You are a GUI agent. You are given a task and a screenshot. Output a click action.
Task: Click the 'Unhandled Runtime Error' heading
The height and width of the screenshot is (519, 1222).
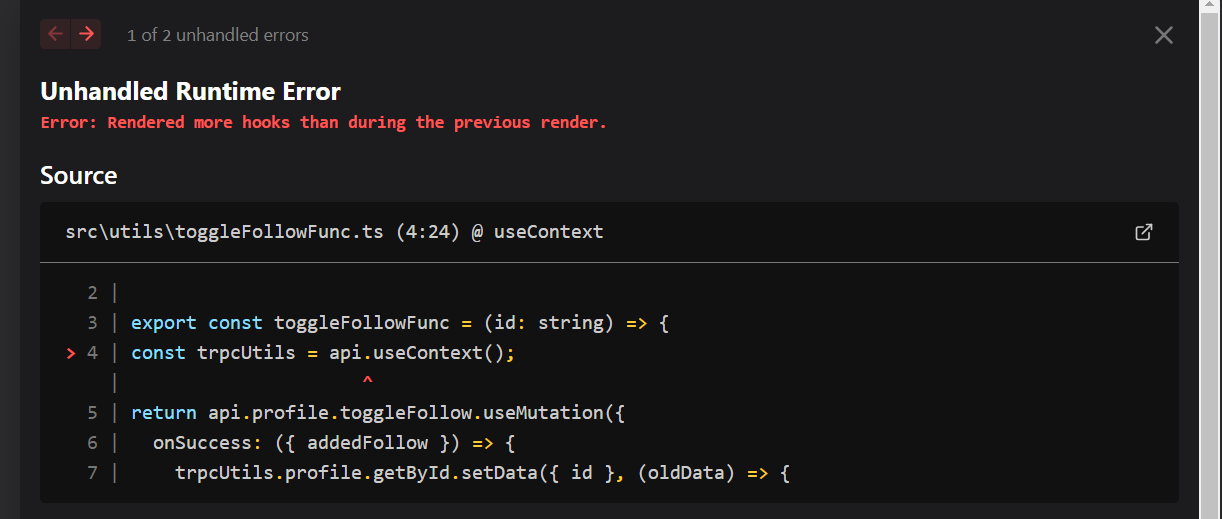[190, 92]
